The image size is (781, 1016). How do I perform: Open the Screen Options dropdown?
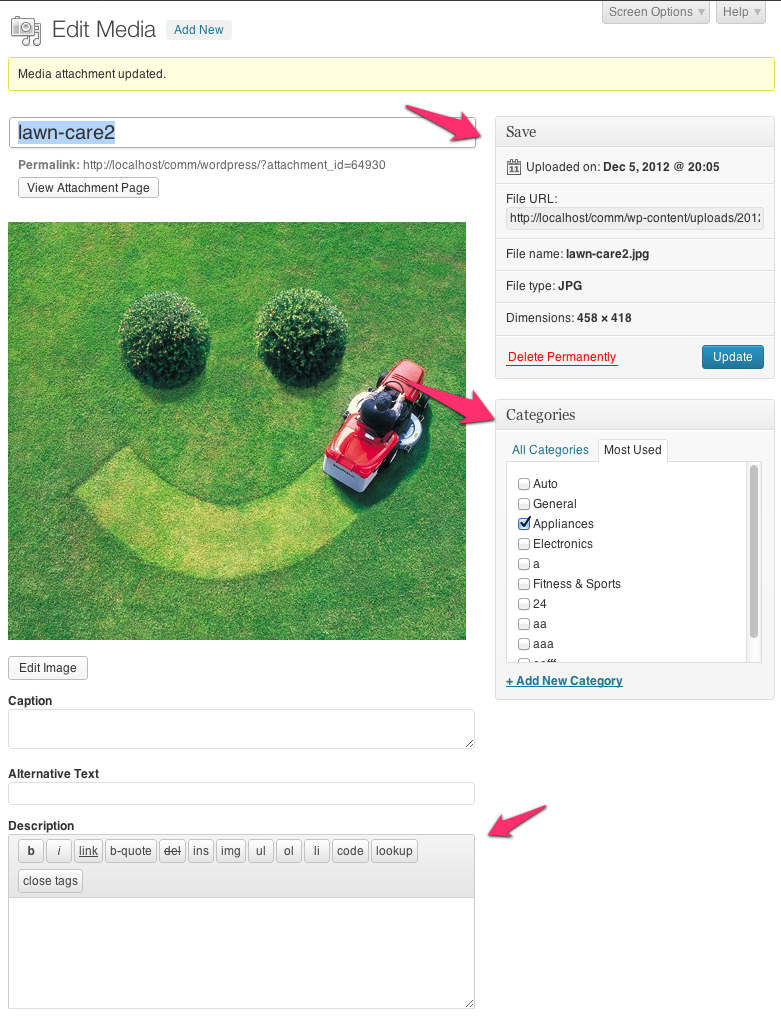point(656,12)
